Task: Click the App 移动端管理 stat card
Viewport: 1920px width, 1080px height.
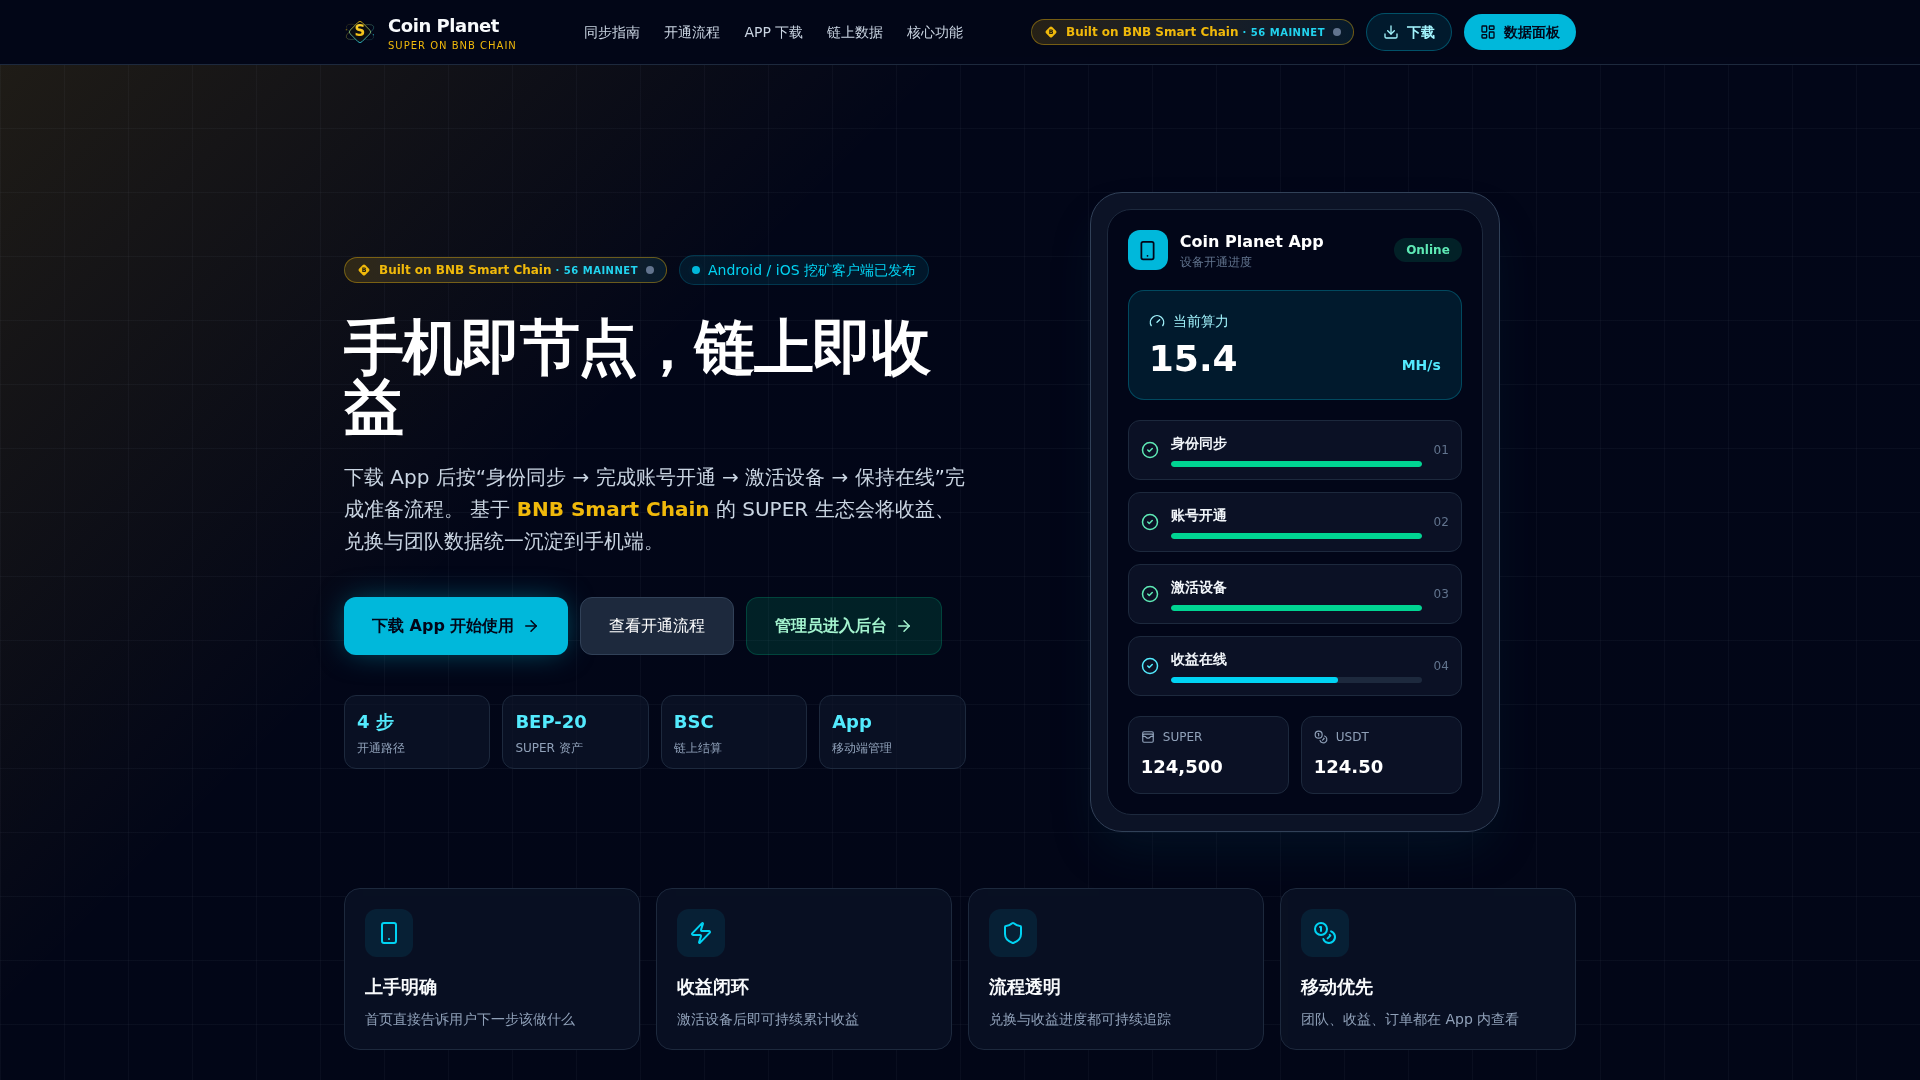Action: tap(892, 732)
